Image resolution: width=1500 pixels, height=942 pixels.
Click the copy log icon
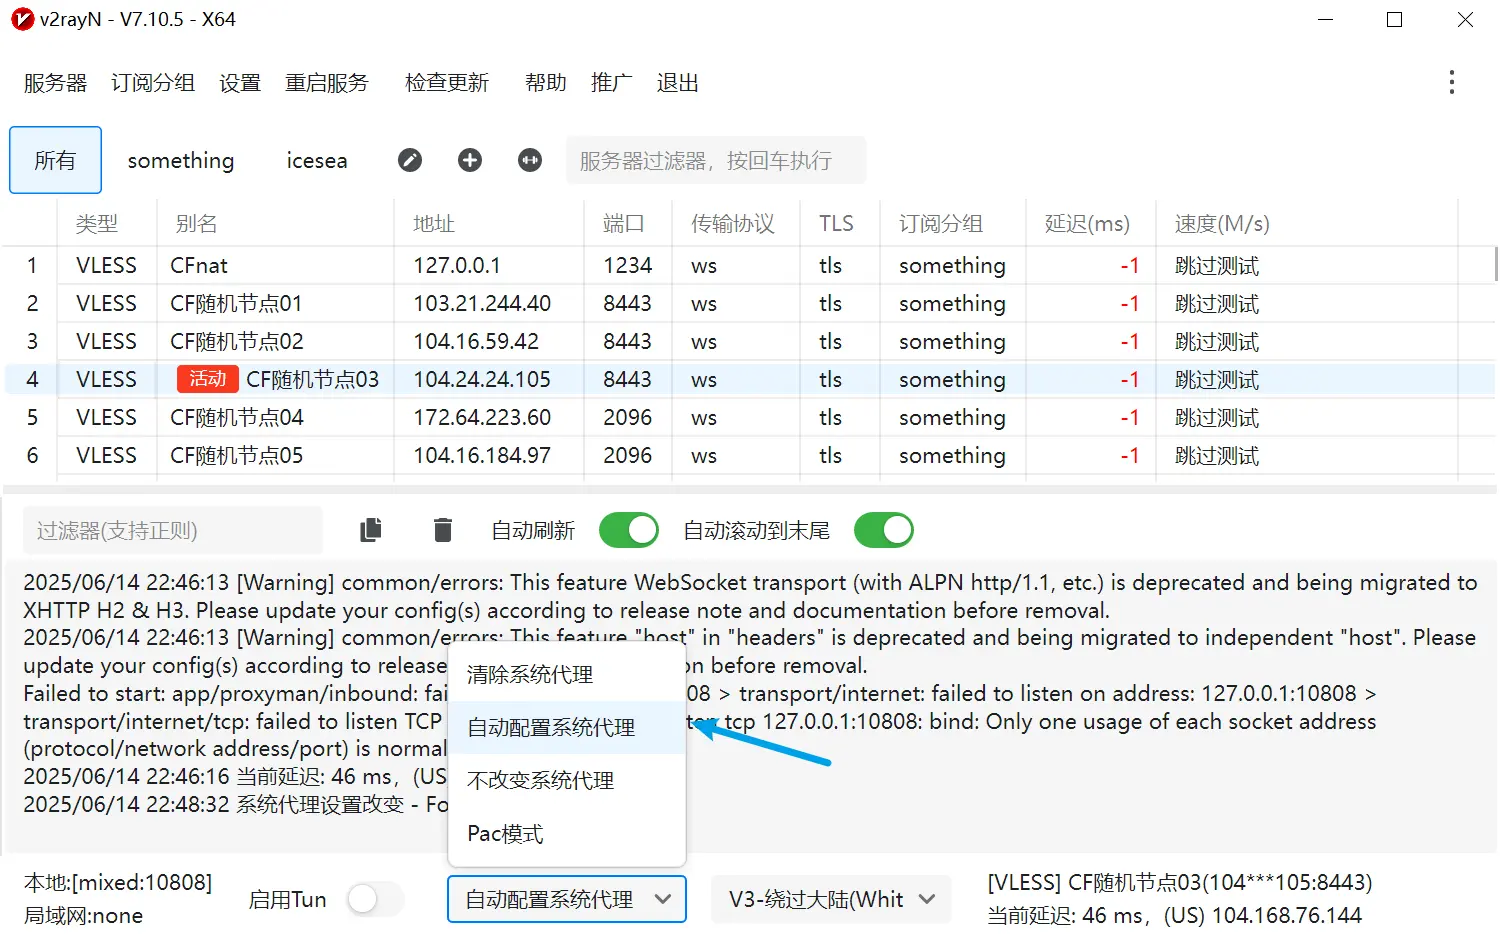coord(371,530)
